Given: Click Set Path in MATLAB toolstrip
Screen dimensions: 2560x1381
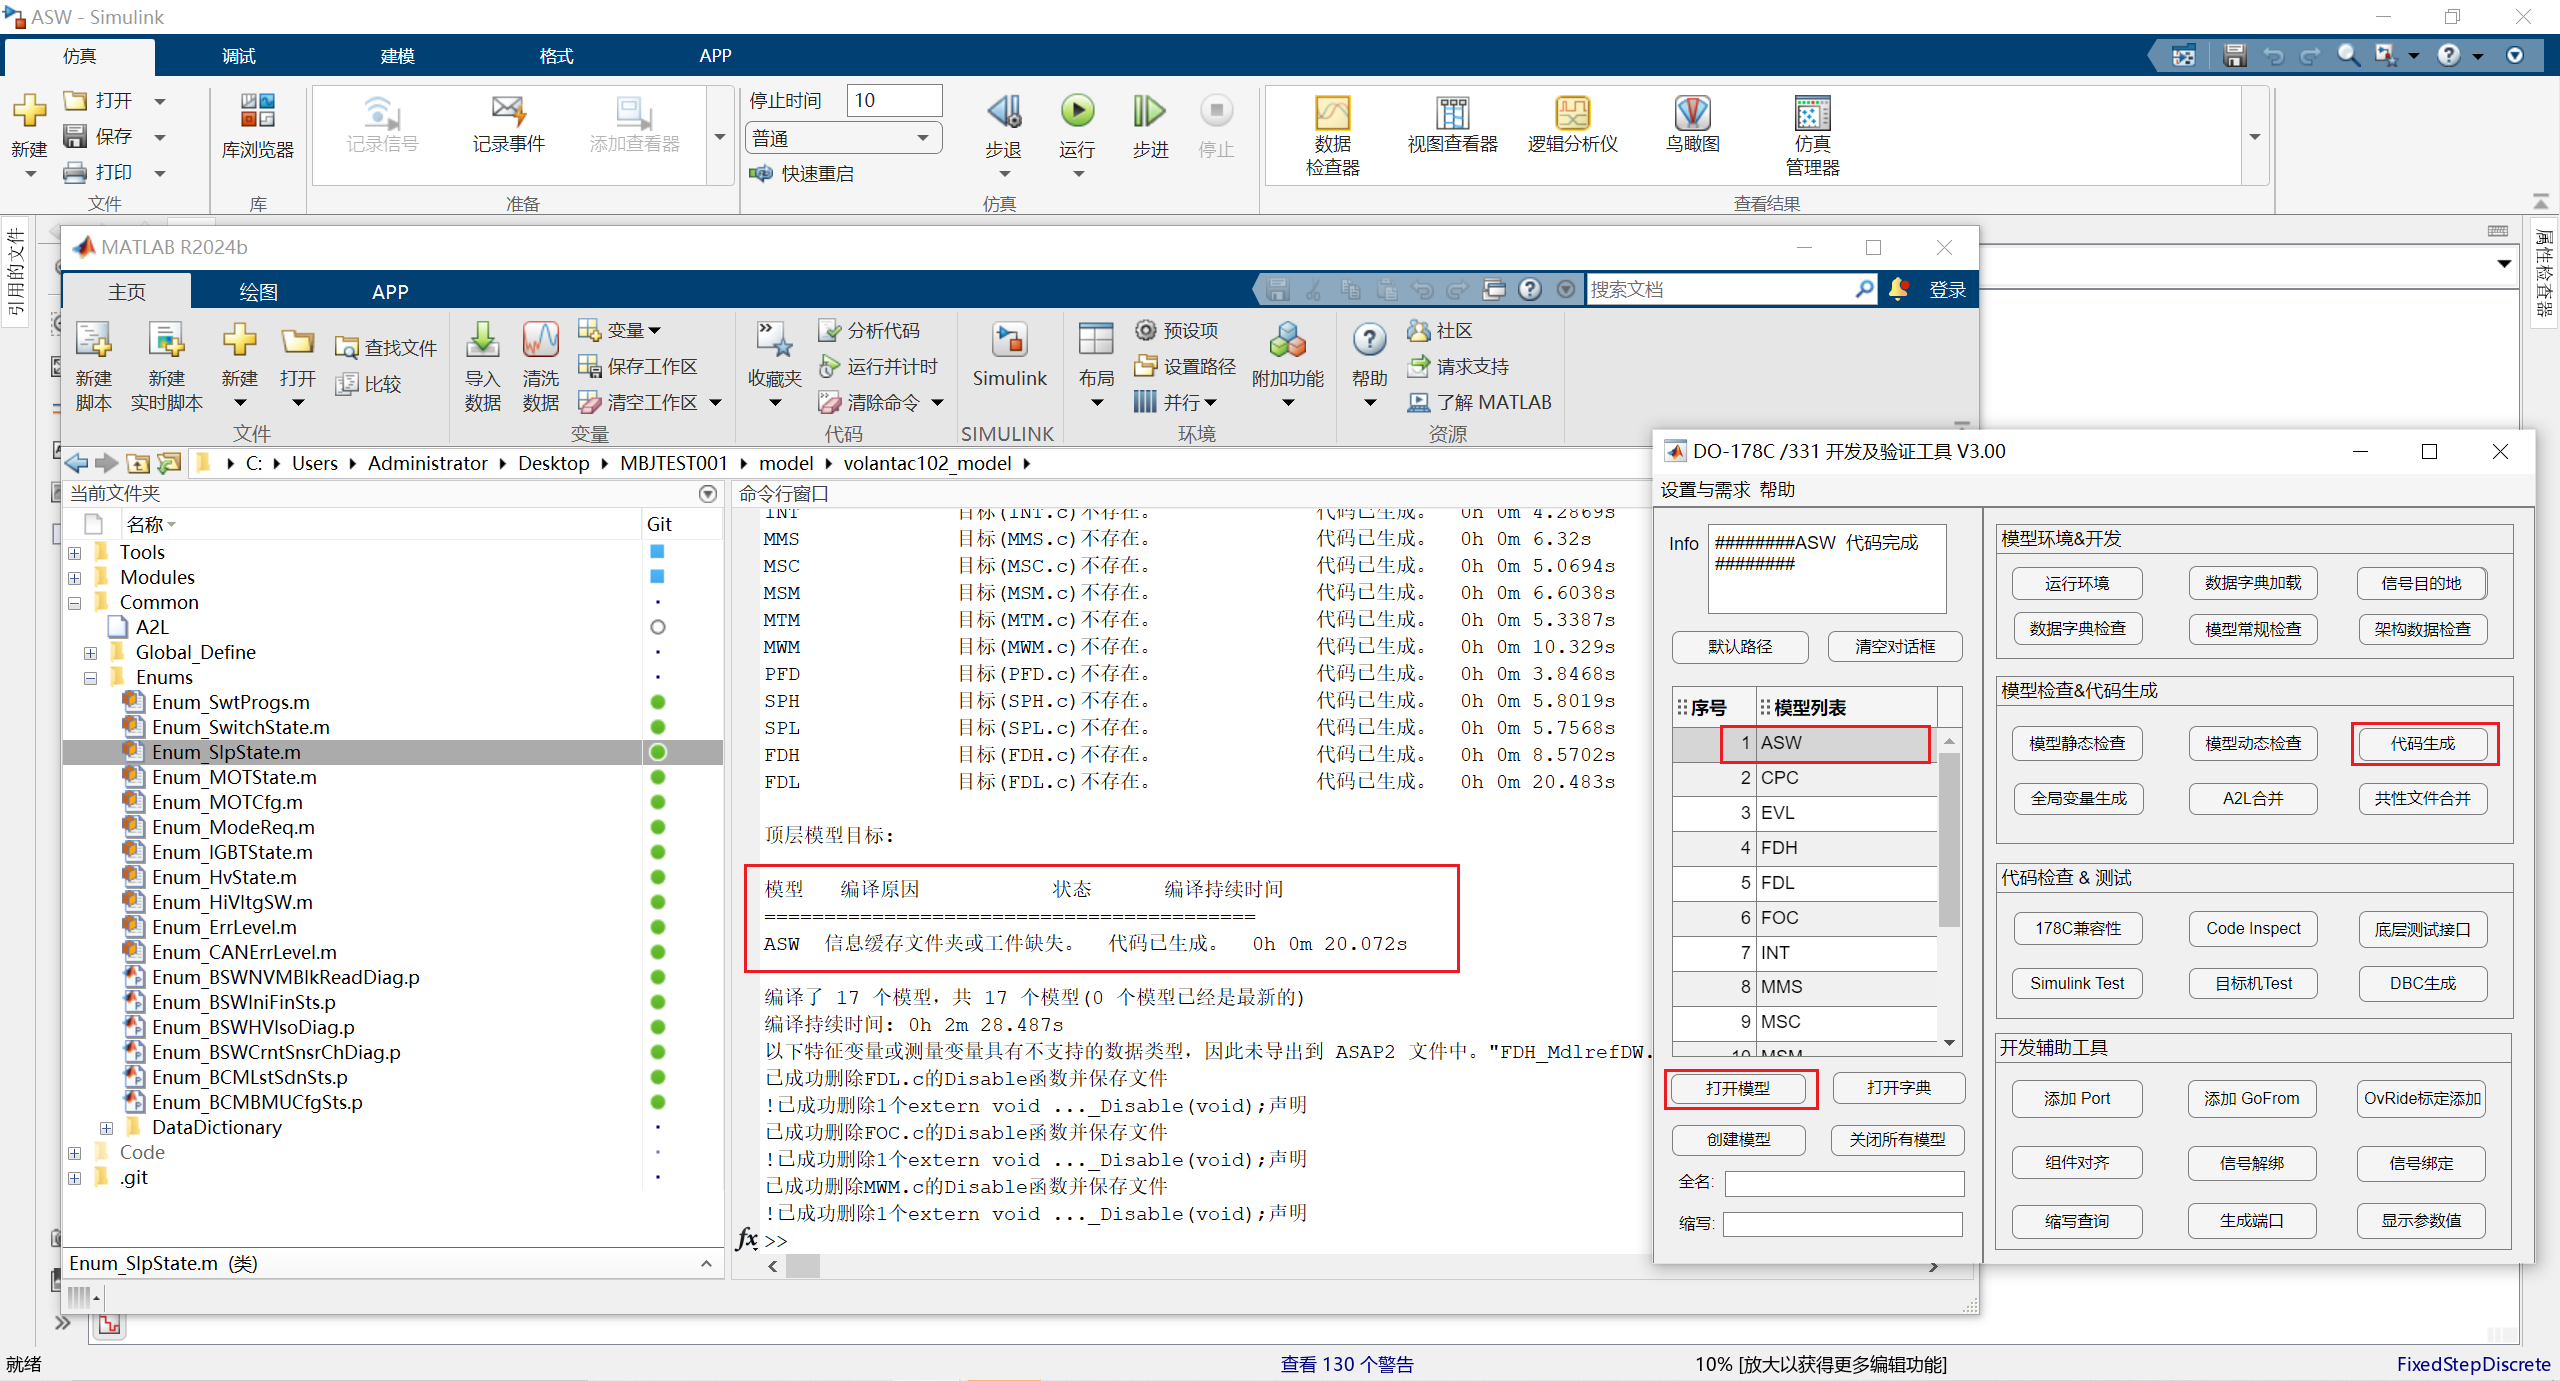Looking at the screenshot, I should 1186,367.
